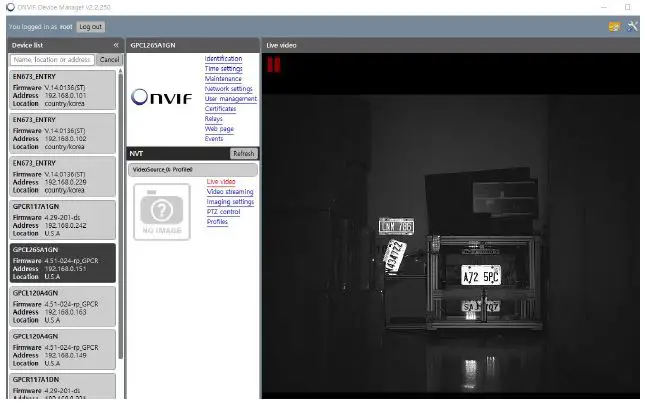Open Imaging settings

230,202
